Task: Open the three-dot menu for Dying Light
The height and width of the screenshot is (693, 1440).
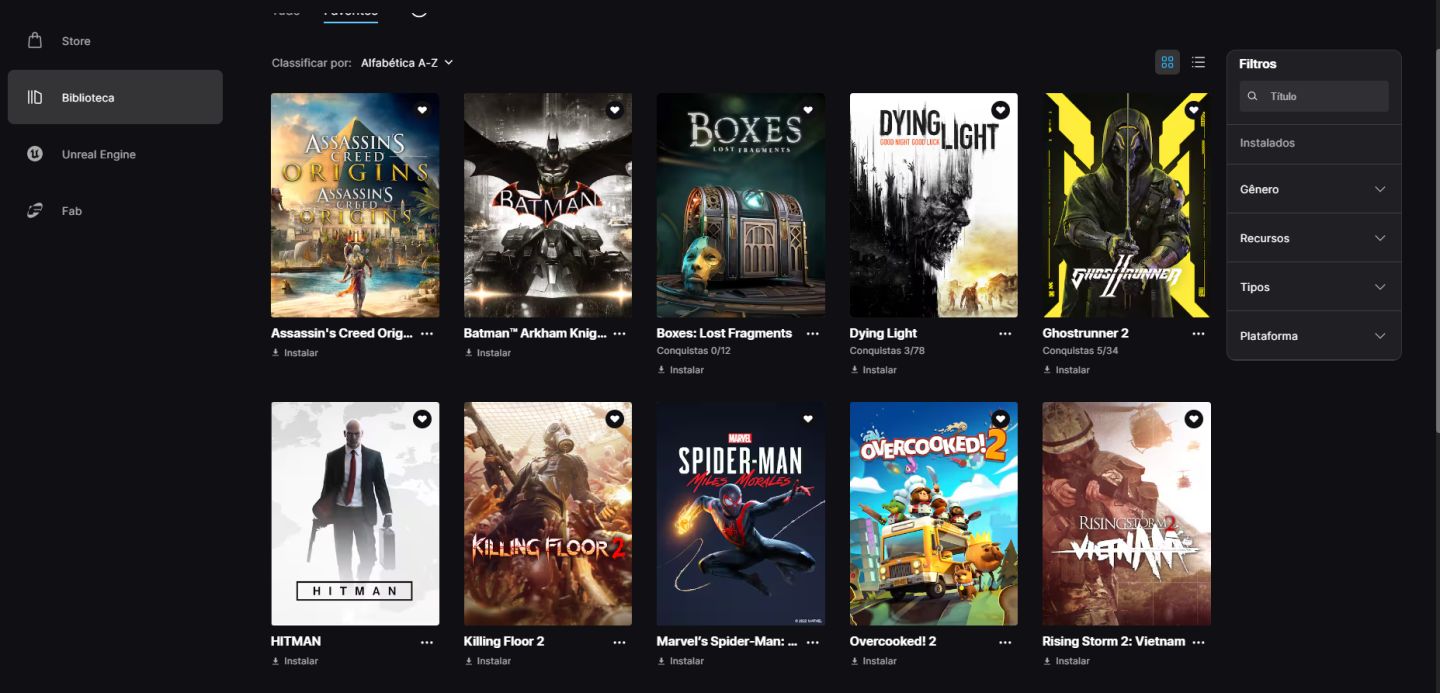Action: [1006, 333]
